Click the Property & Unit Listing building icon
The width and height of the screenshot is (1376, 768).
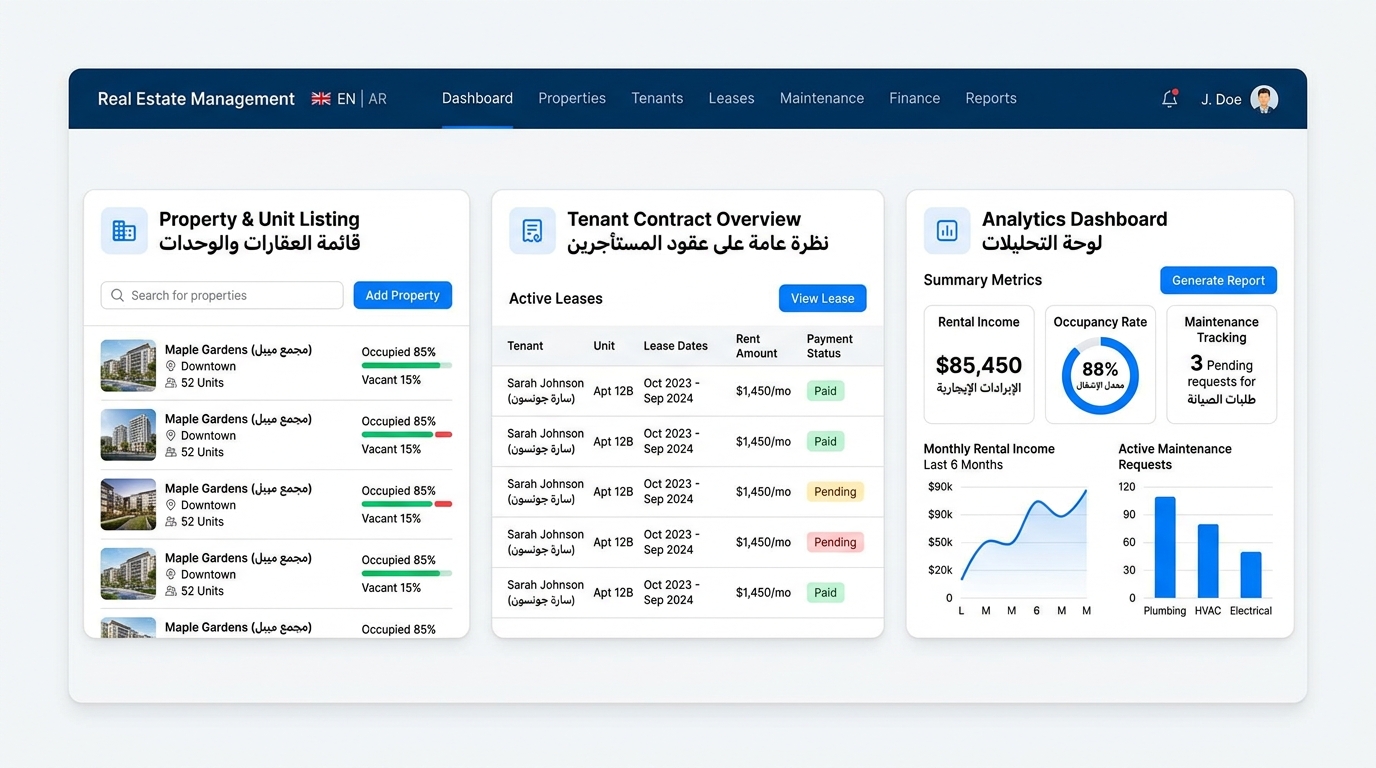(124, 230)
